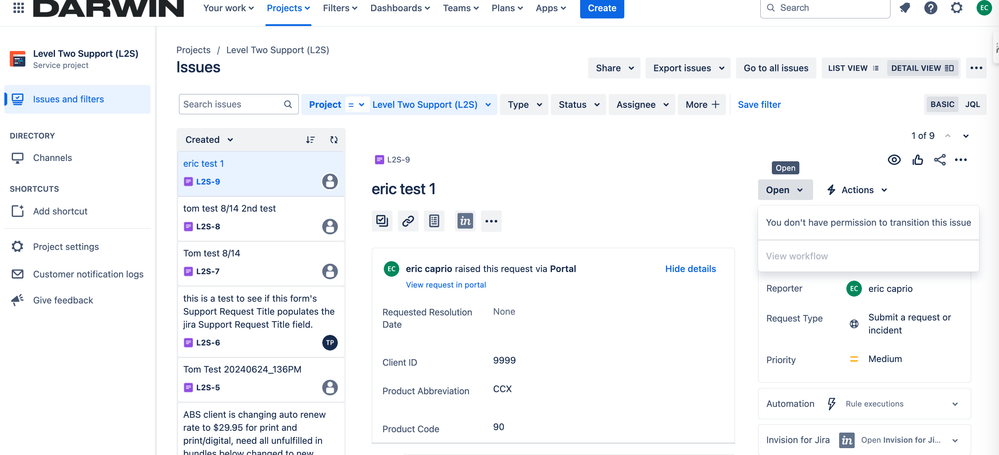Click Save filter link

(x=759, y=105)
